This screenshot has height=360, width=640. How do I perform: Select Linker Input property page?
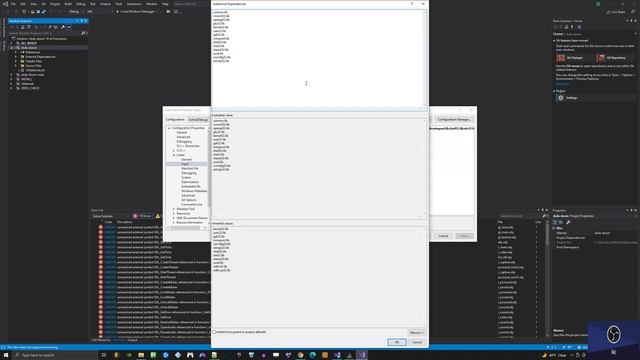click(x=185, y=164)
